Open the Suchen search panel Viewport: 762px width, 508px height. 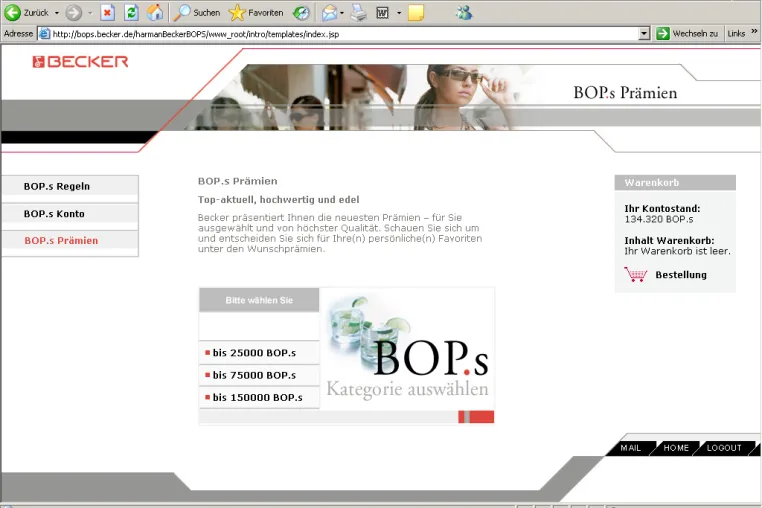click(x=196, y=13)
